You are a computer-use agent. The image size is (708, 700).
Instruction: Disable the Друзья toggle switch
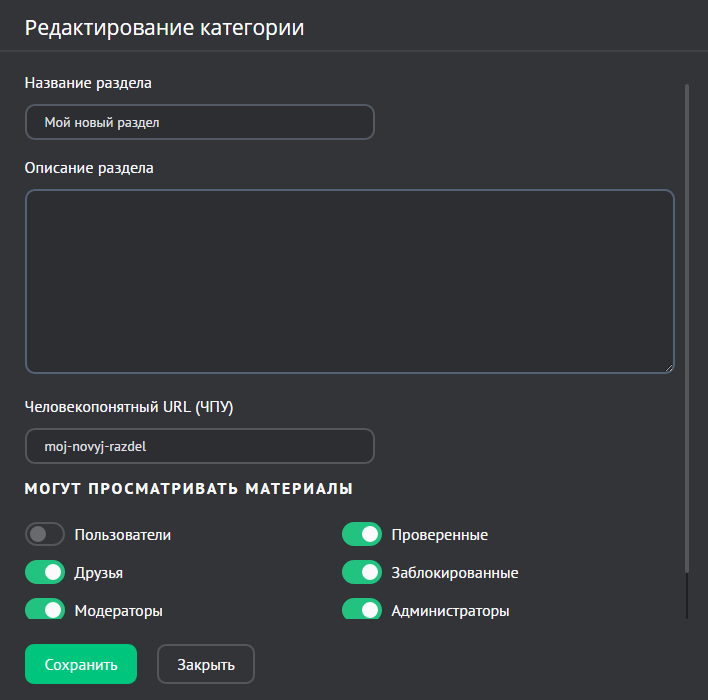pyautogui.click(x=45, y=572)
